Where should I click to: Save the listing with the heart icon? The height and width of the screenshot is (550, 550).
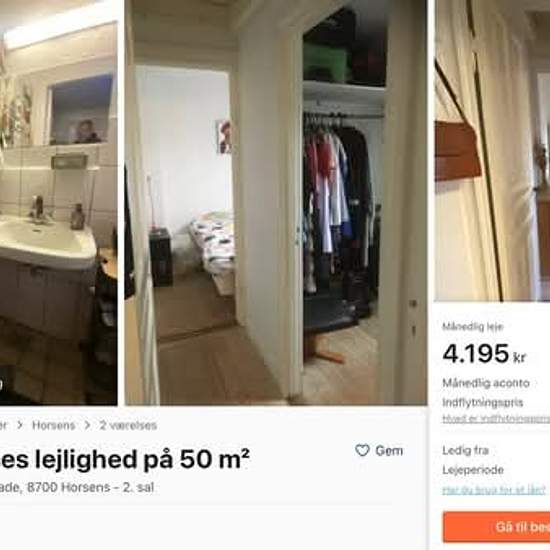coord(362,450)
